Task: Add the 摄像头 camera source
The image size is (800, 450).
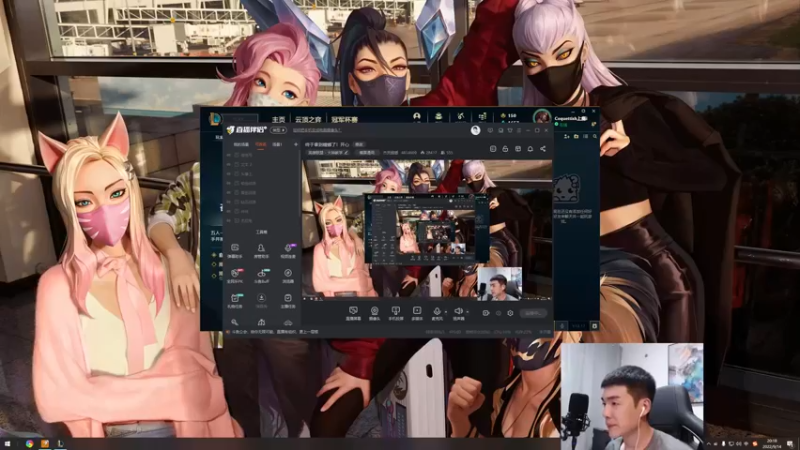Action: [374, 312]
